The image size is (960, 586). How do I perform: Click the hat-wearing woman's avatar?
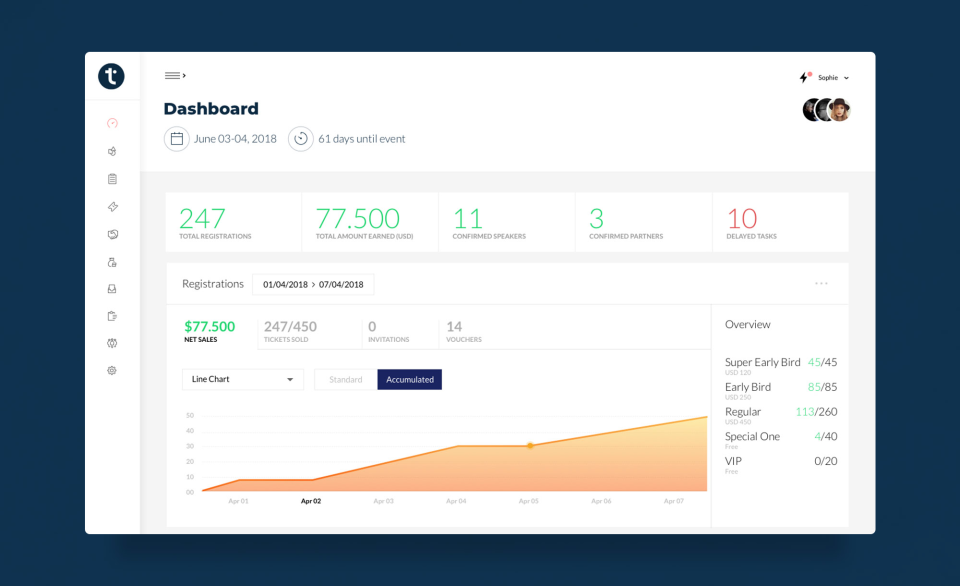(840, 110)
